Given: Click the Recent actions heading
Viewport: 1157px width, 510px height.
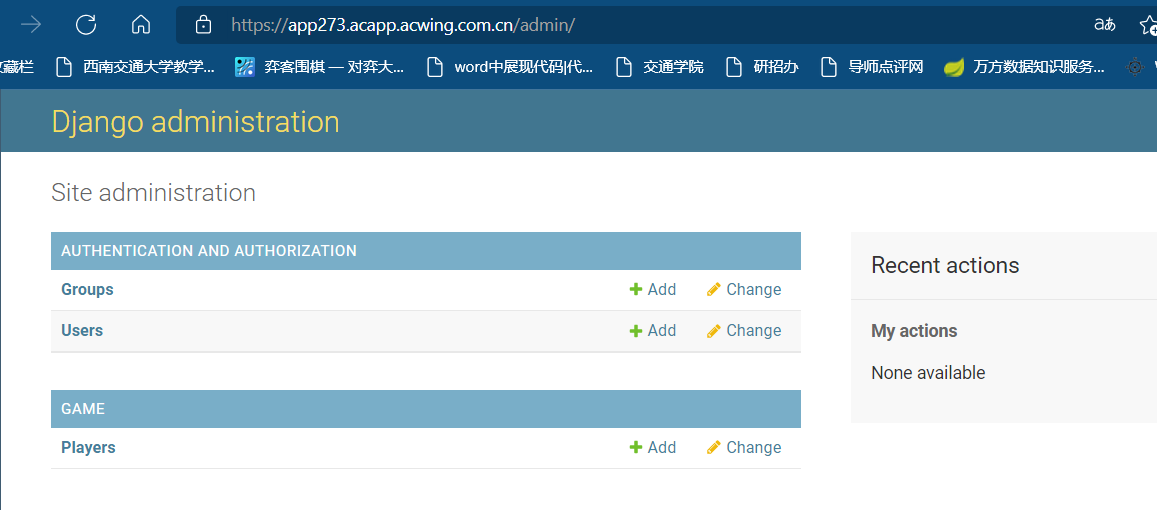Looking at the screenshot, I should click(944, 265).
